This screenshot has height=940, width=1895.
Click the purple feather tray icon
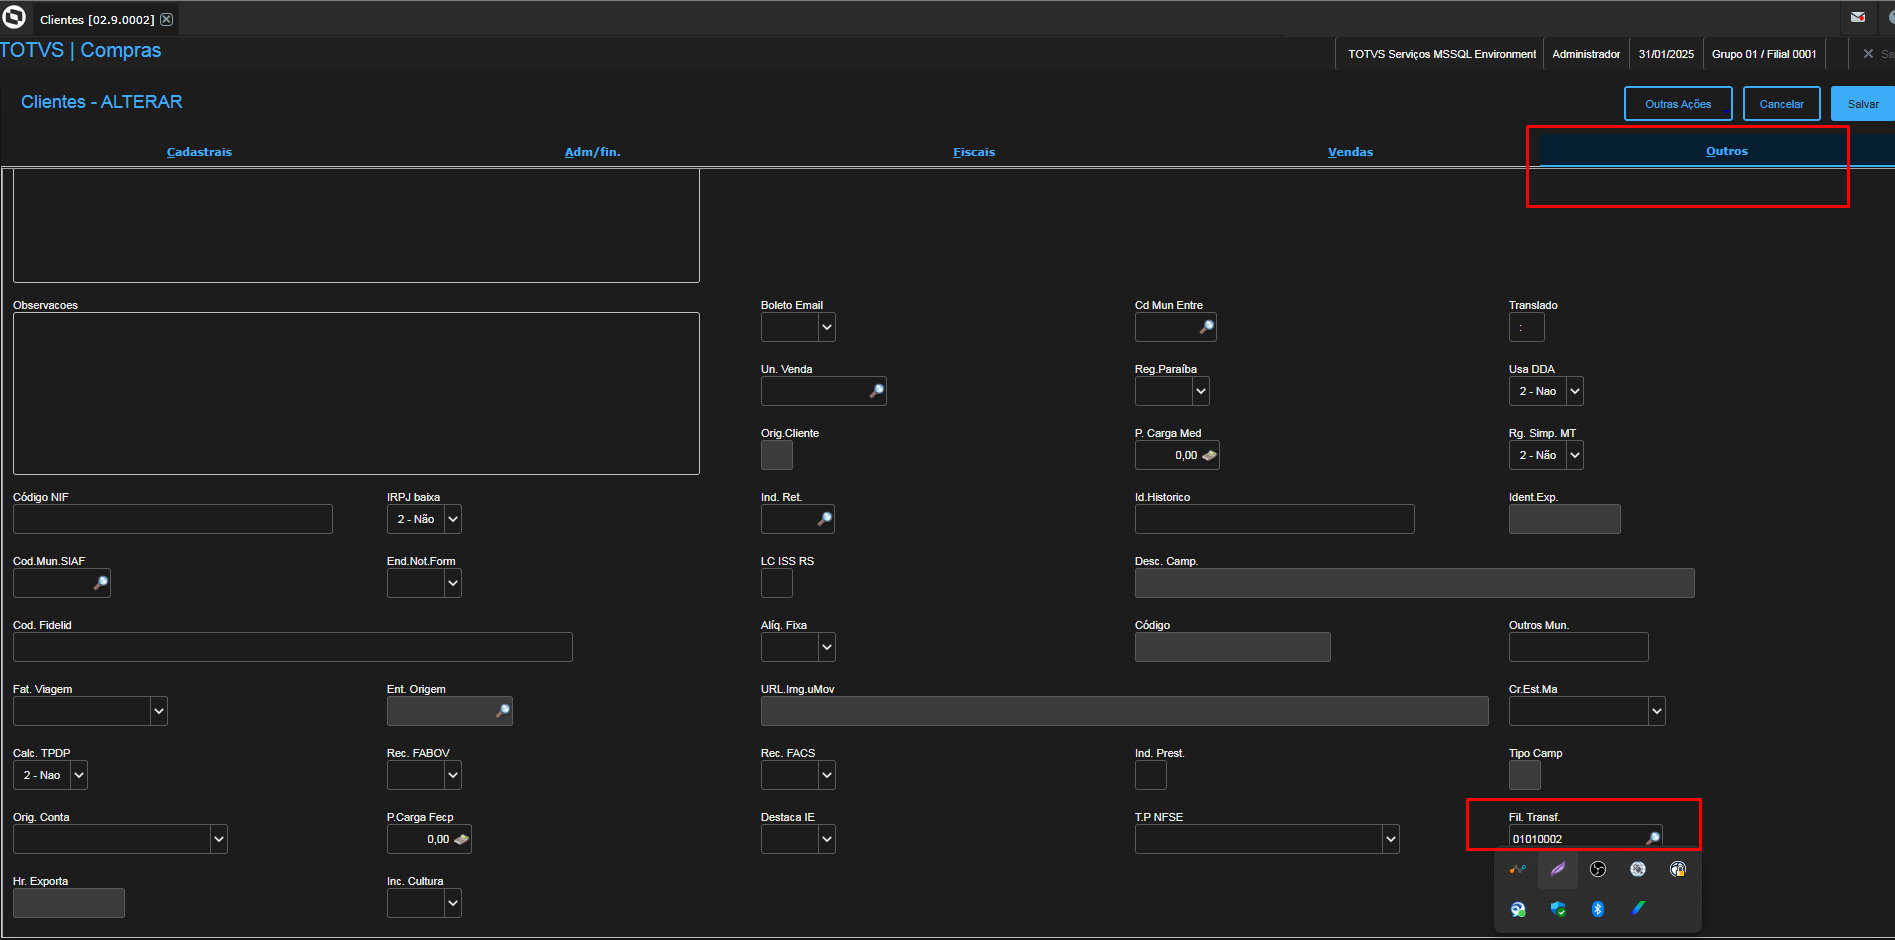point(1558,869)
